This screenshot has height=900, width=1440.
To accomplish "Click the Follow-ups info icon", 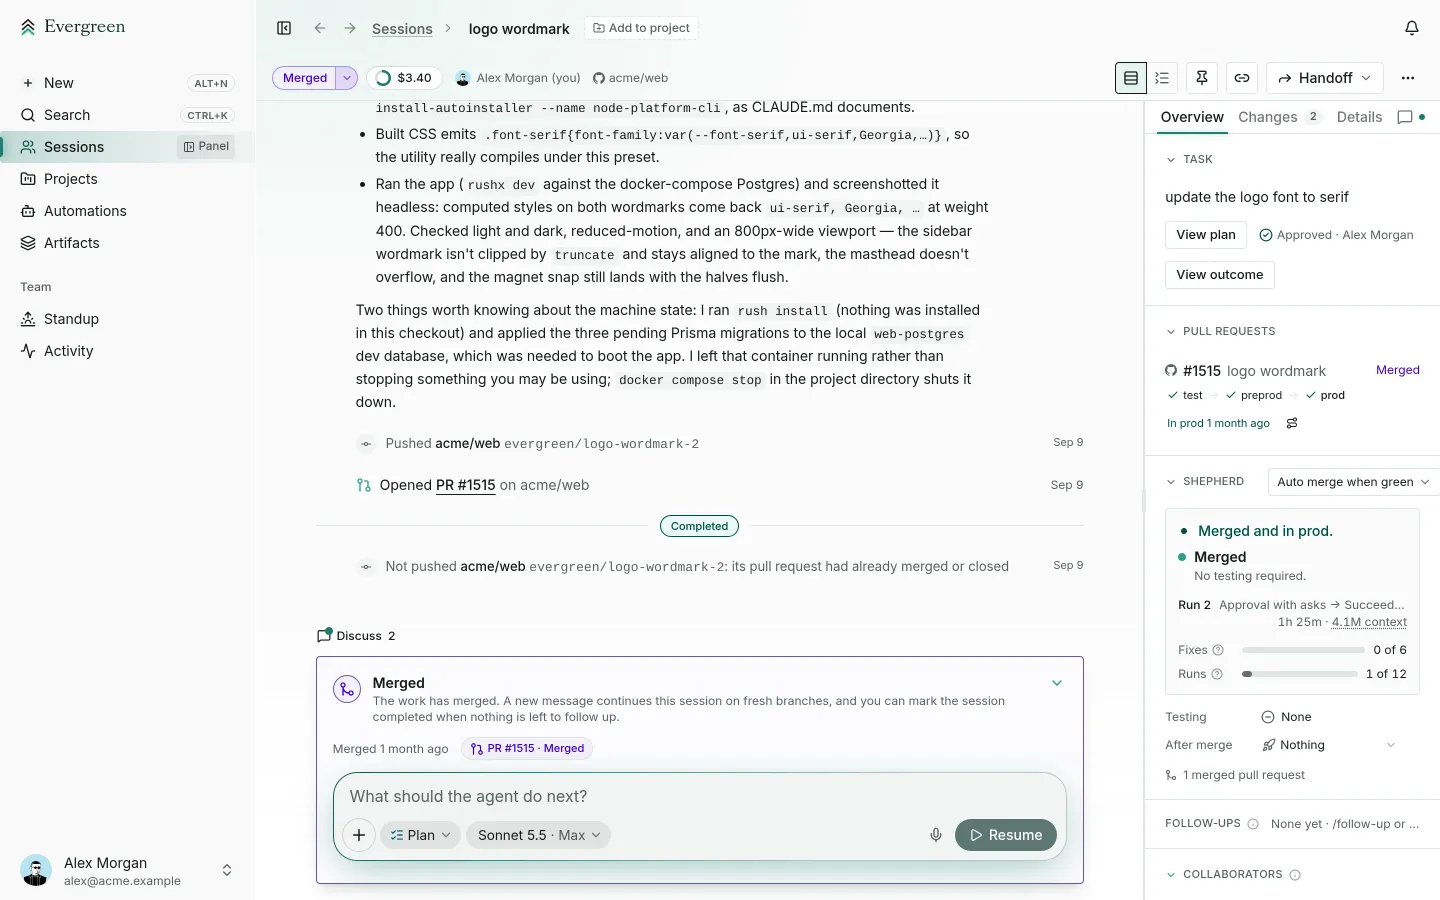I will point(1253,824).
